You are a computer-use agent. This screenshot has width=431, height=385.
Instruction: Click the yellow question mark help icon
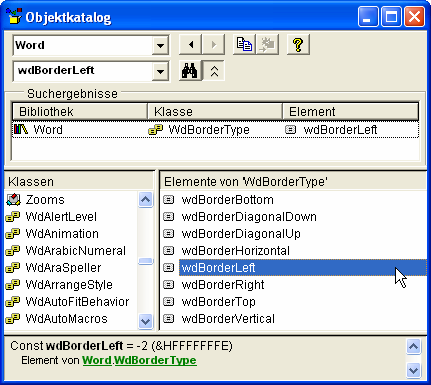point(298,44)
